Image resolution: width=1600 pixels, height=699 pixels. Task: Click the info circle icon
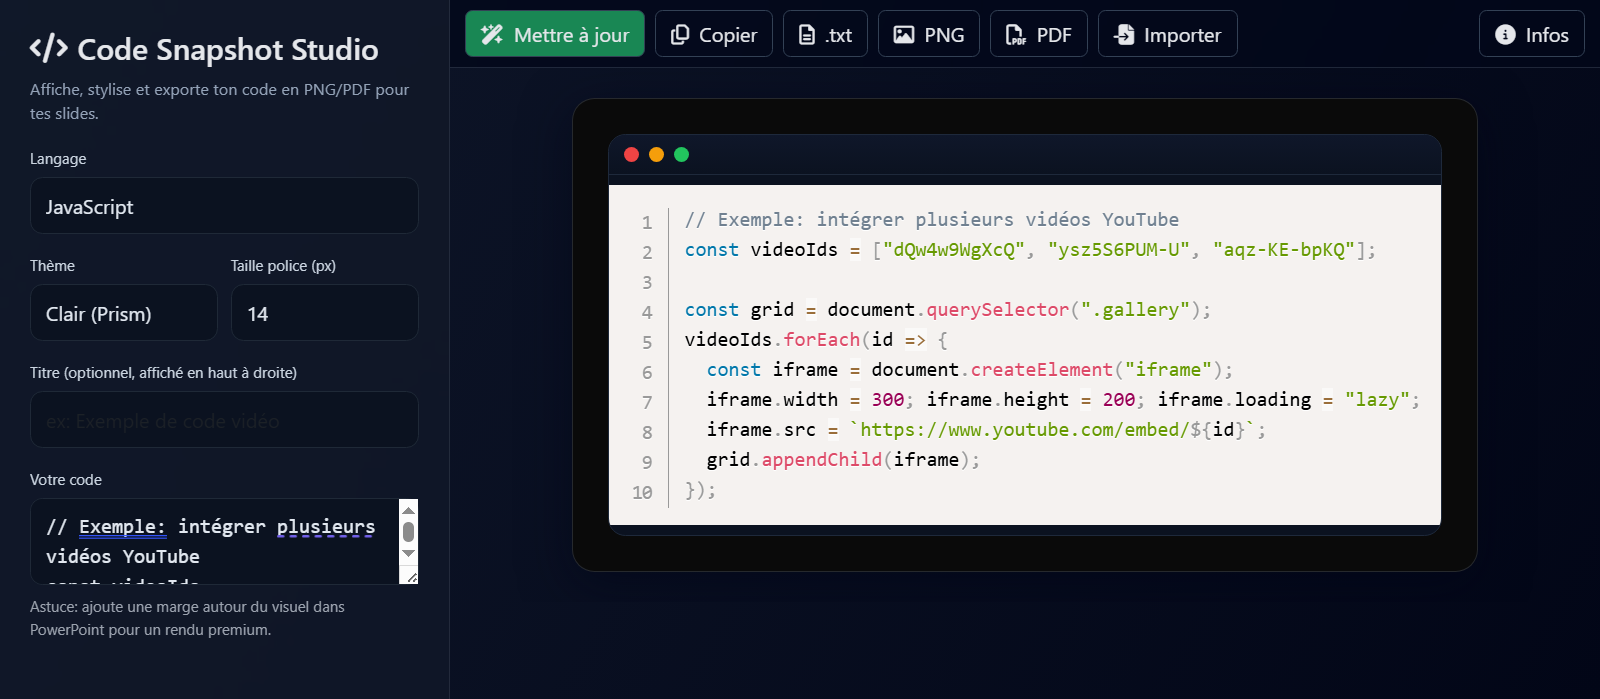coord(1504,35)
